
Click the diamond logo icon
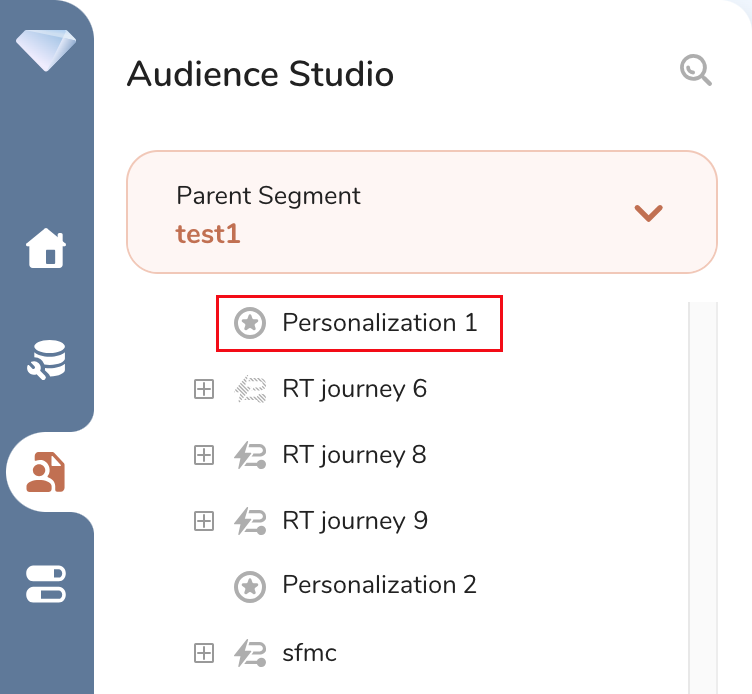tap(46, 48)
